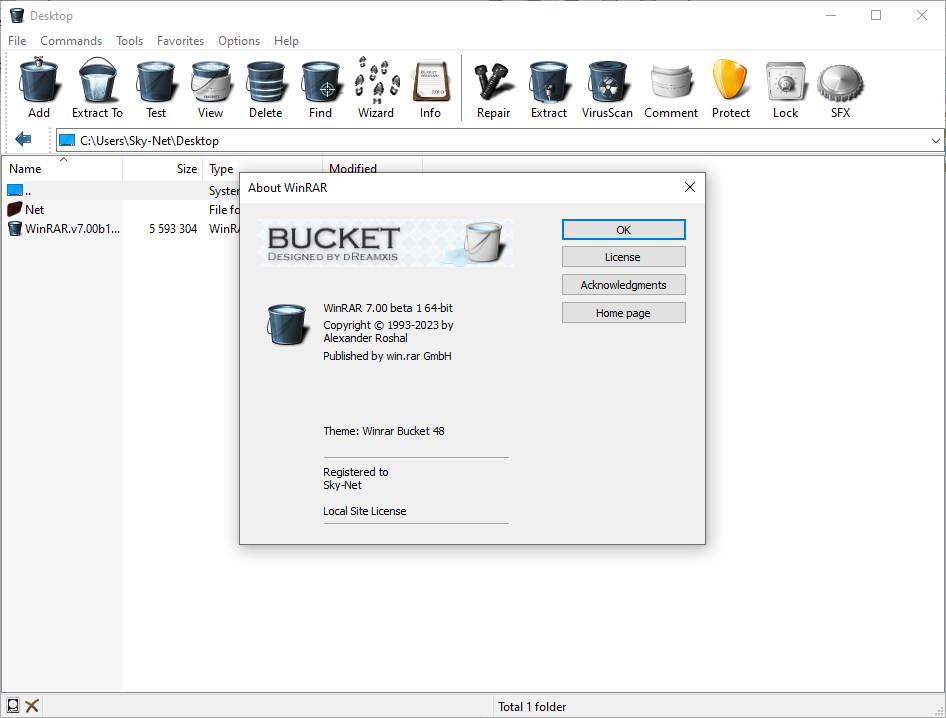Open the Favorites menu
Image resolution: width=946 pixels, height=718 pixels.
coord(180,40)
